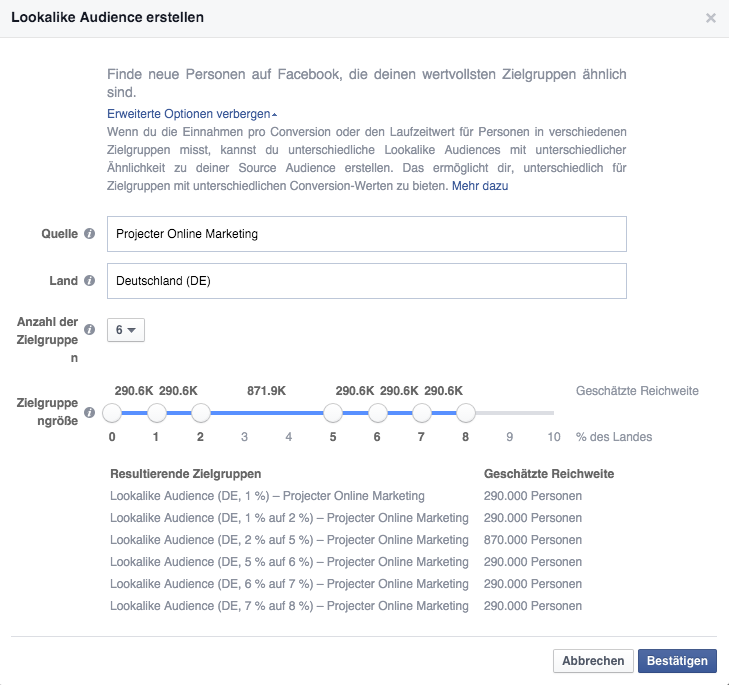Open the Mehr dazu link
Image resolution: width=729 pixels, height=685 pixels.
480,186
